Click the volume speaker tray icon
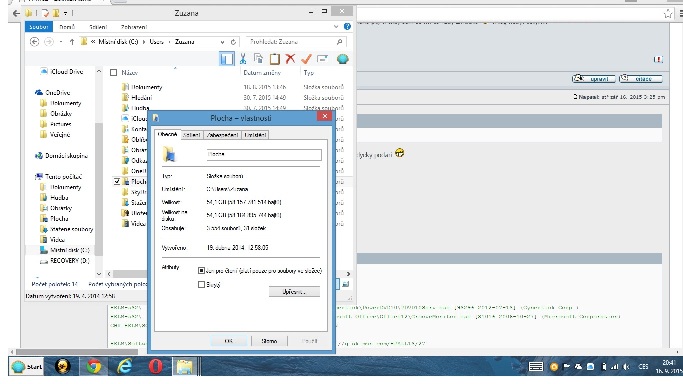This screenshot has width=683, height=384. (626, 367)
